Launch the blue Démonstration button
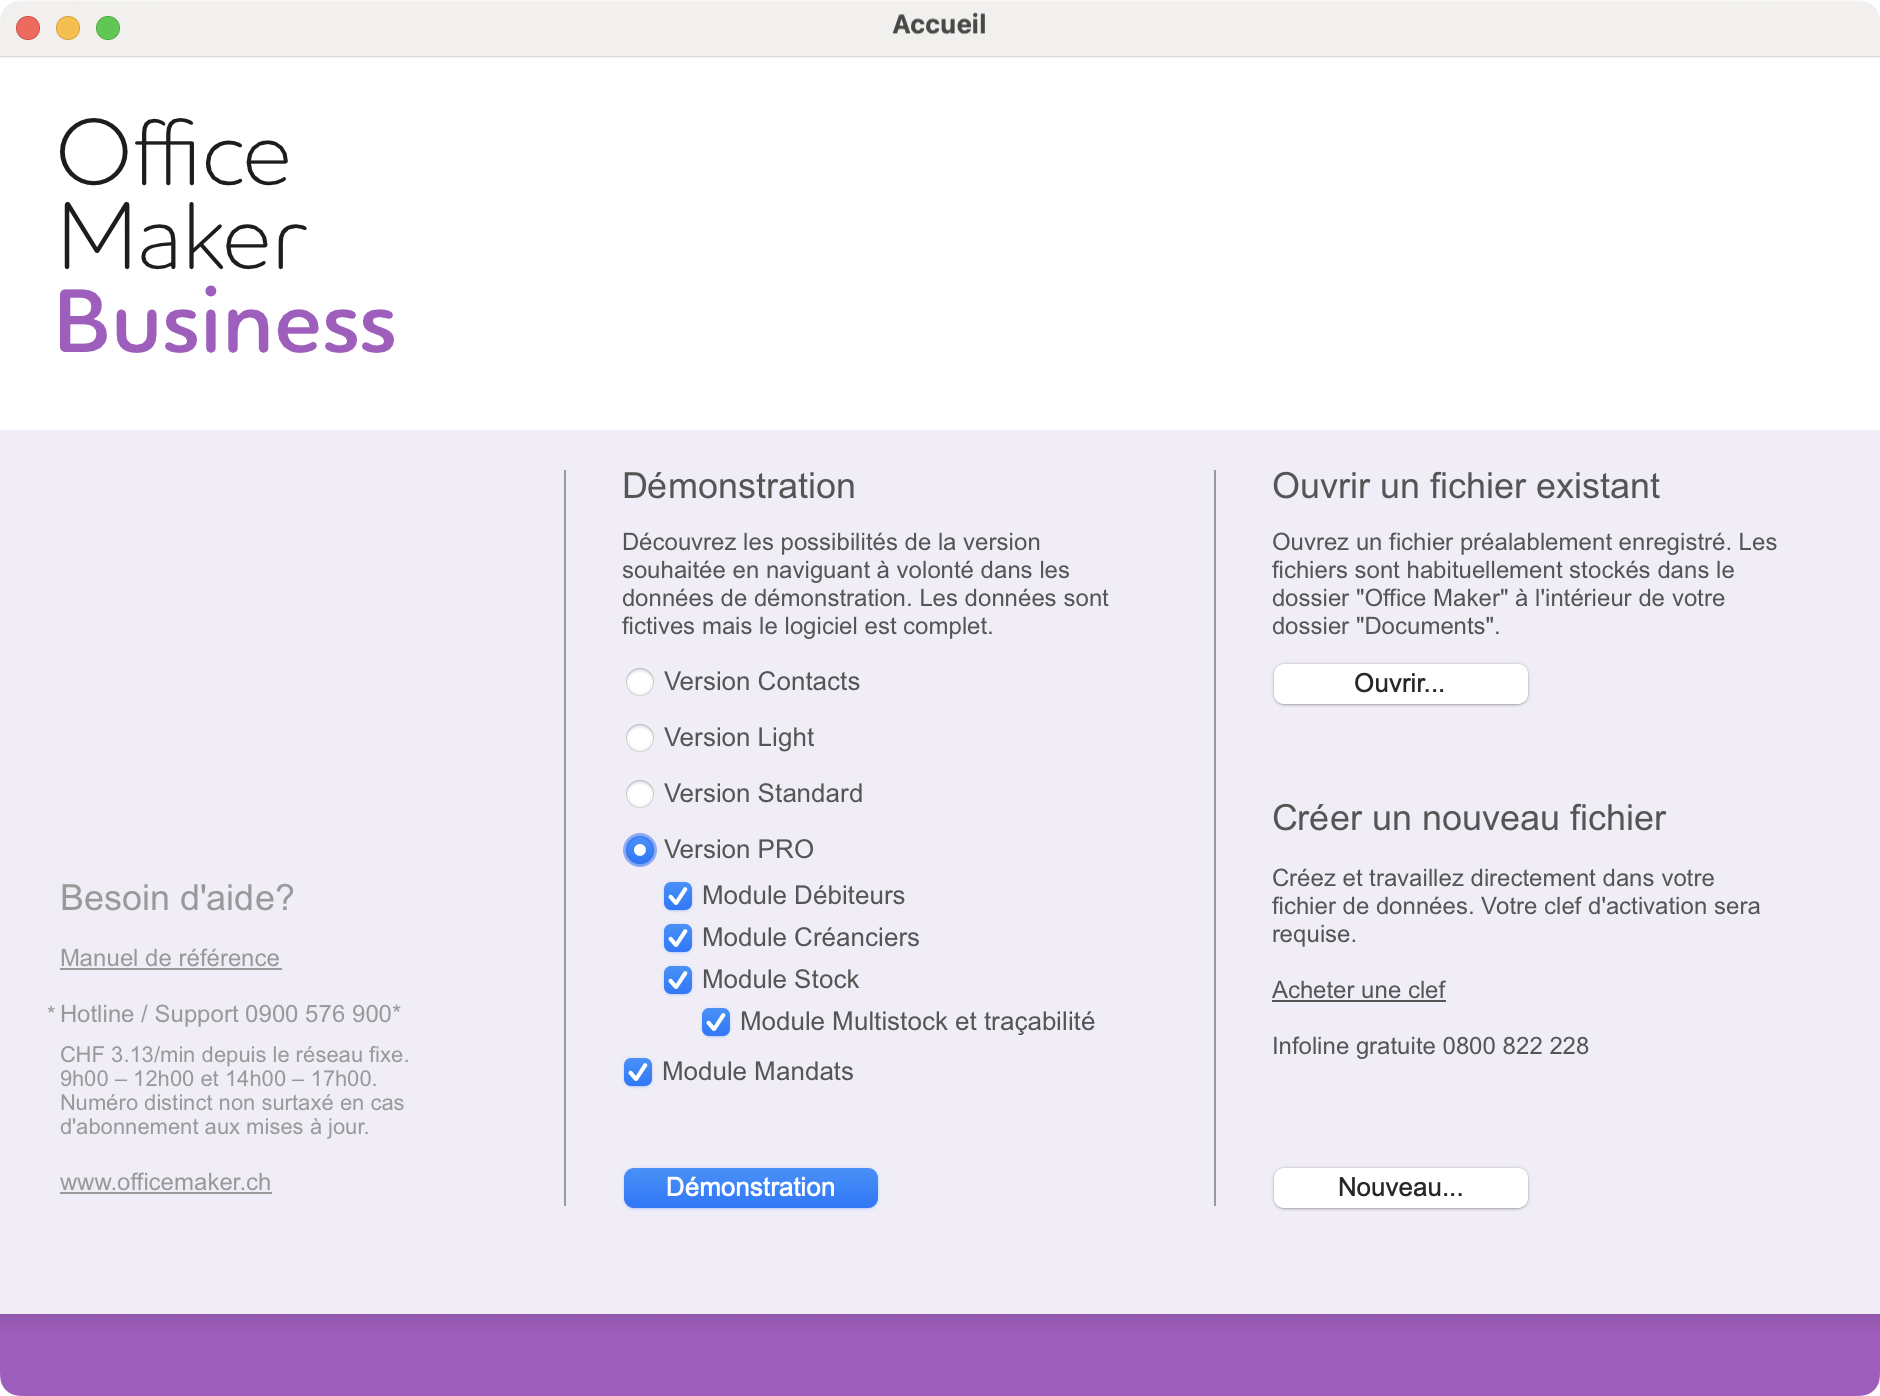Image resolution: width=1880 pixels, height=1396 pixels. (x=751, y=1188)
